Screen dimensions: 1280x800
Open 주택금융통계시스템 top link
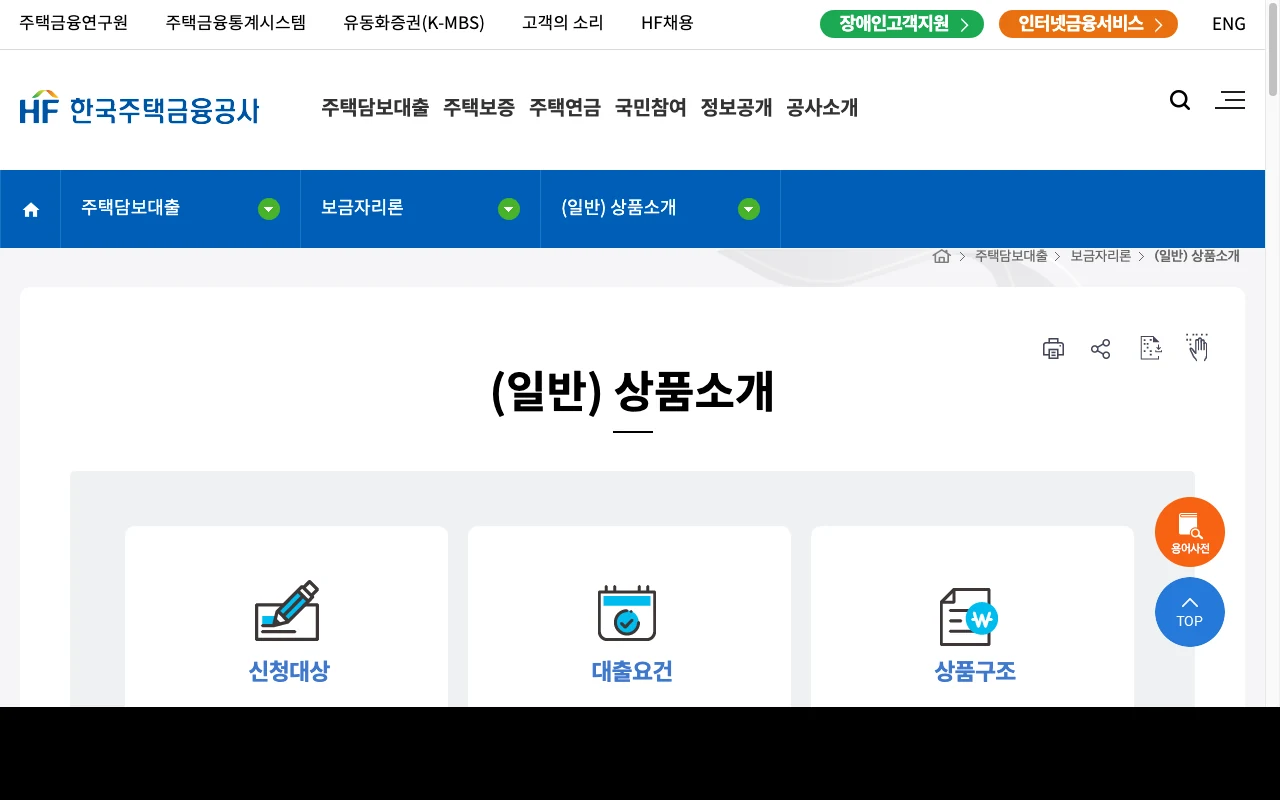tap(236, 23)
